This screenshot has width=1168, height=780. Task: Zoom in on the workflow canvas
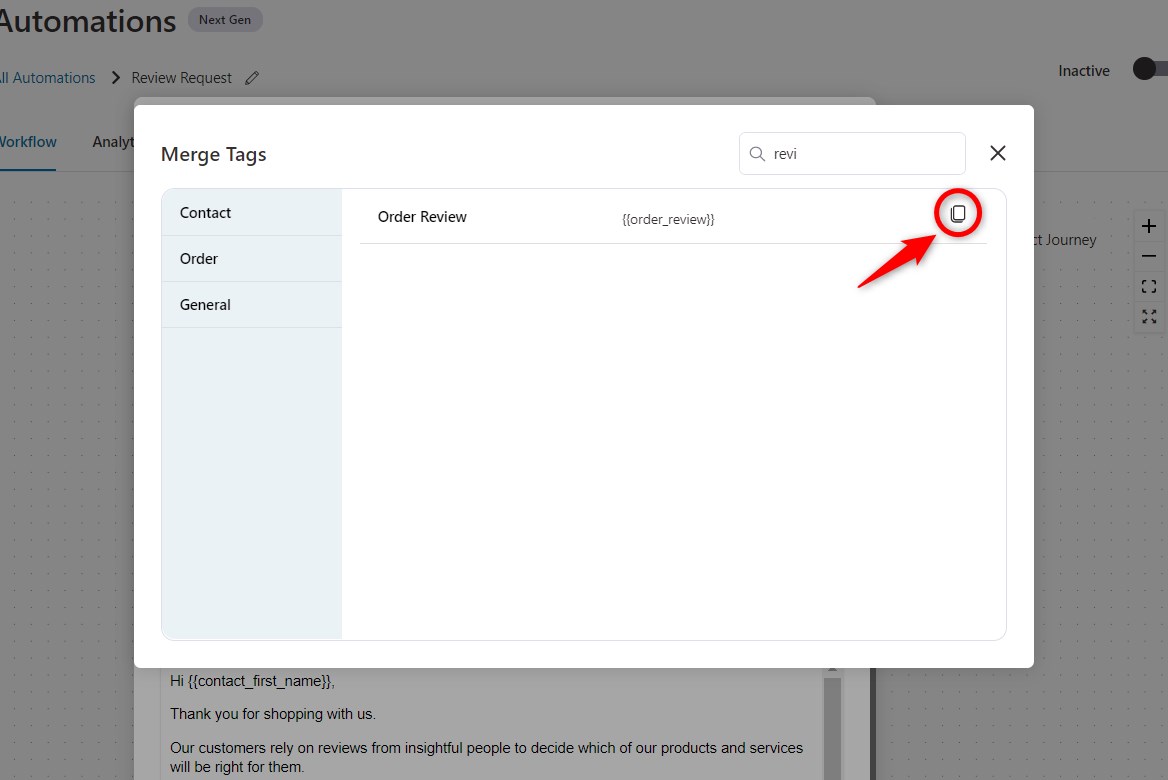click(x=1148, y=226)
